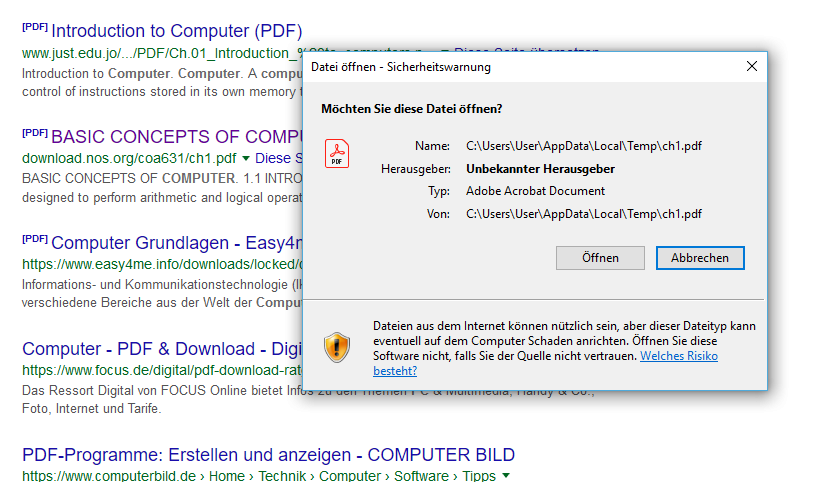Open 'PDF-Programme: Erstellen und anzeigen' result
830x482 pixels.
click(268, 454)
